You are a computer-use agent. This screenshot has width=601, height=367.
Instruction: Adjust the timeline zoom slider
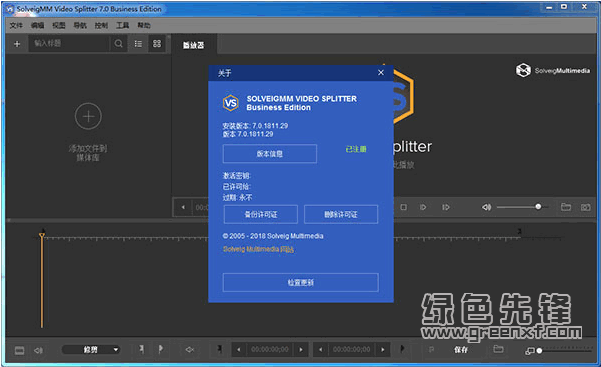pyautogui.click(x=565, y=351)
